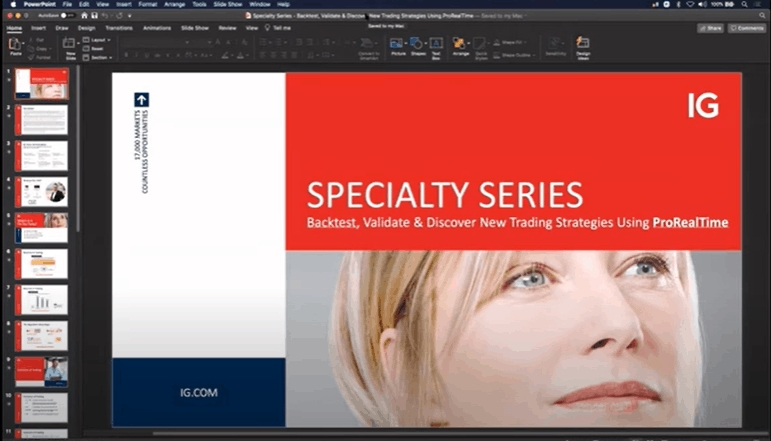Open the volume control in menu bar
Viewport: 771px width, 441px height.
pos(702,4)
